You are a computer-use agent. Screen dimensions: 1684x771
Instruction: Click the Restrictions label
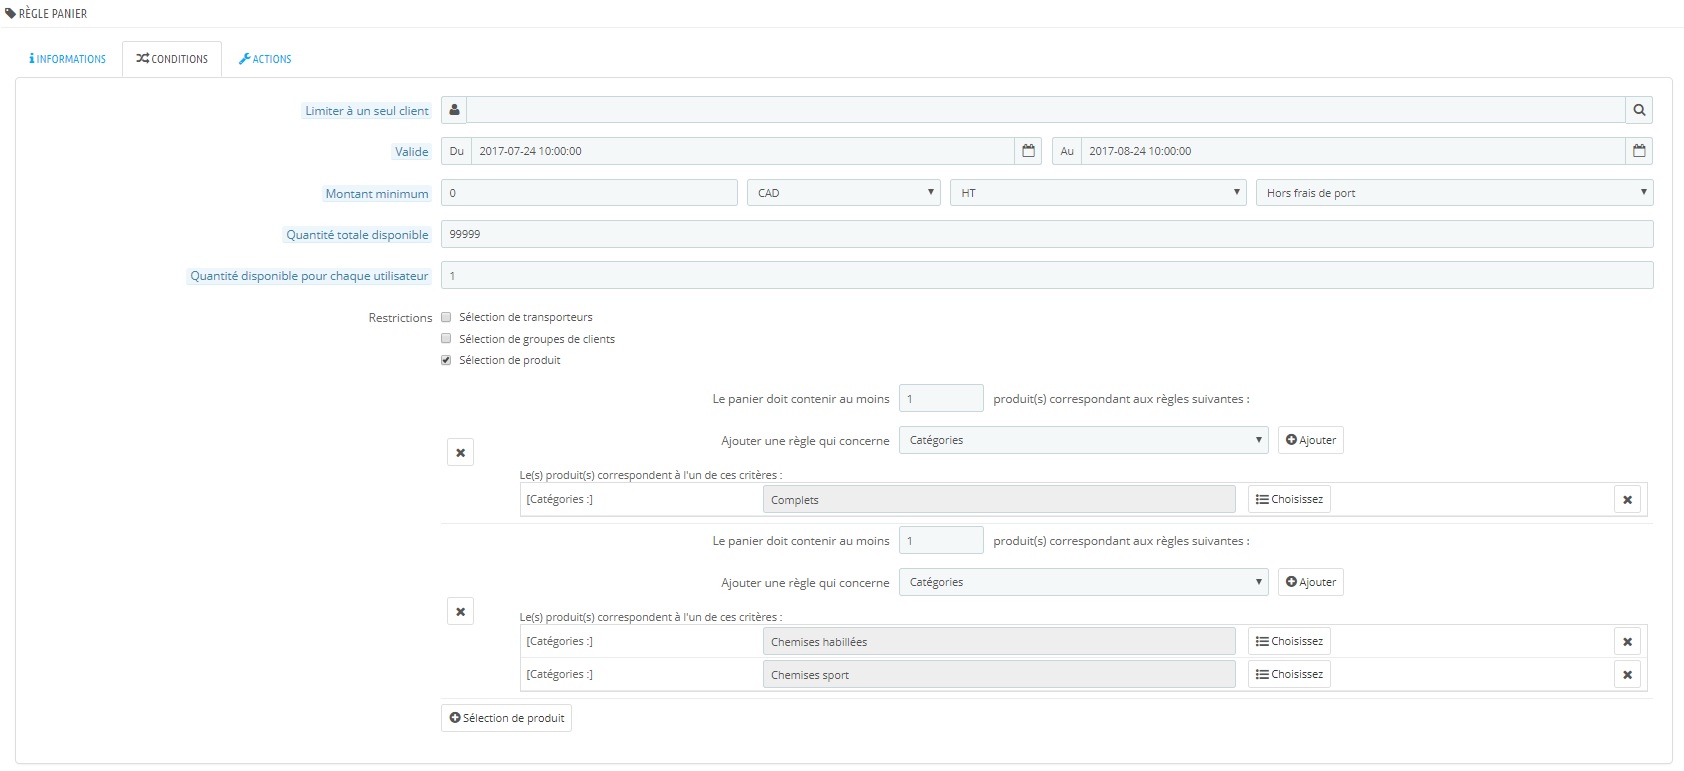400,318
